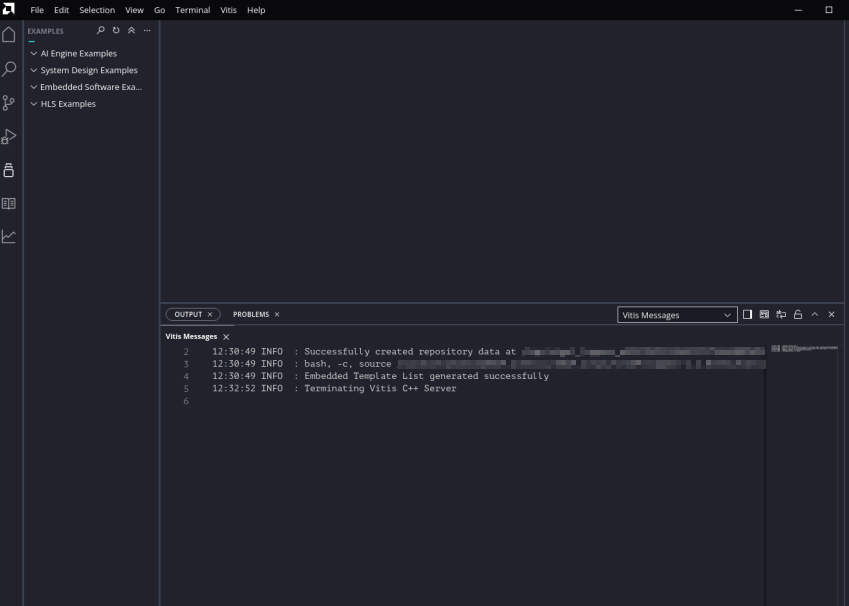Open the Vitis Messages output channel dropdown
The height and width of the screenshot is (606, 849).
tap(677, 315)
